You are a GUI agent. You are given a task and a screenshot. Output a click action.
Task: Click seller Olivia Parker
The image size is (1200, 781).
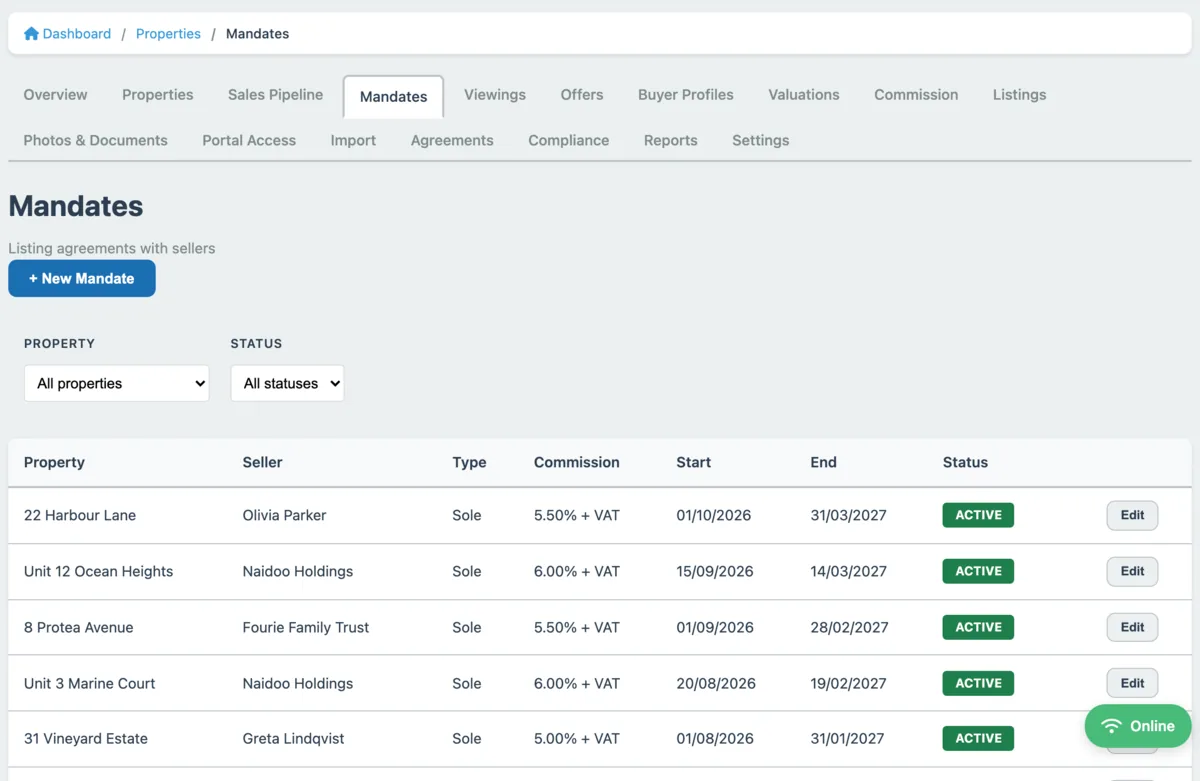(x=285, y=516)
